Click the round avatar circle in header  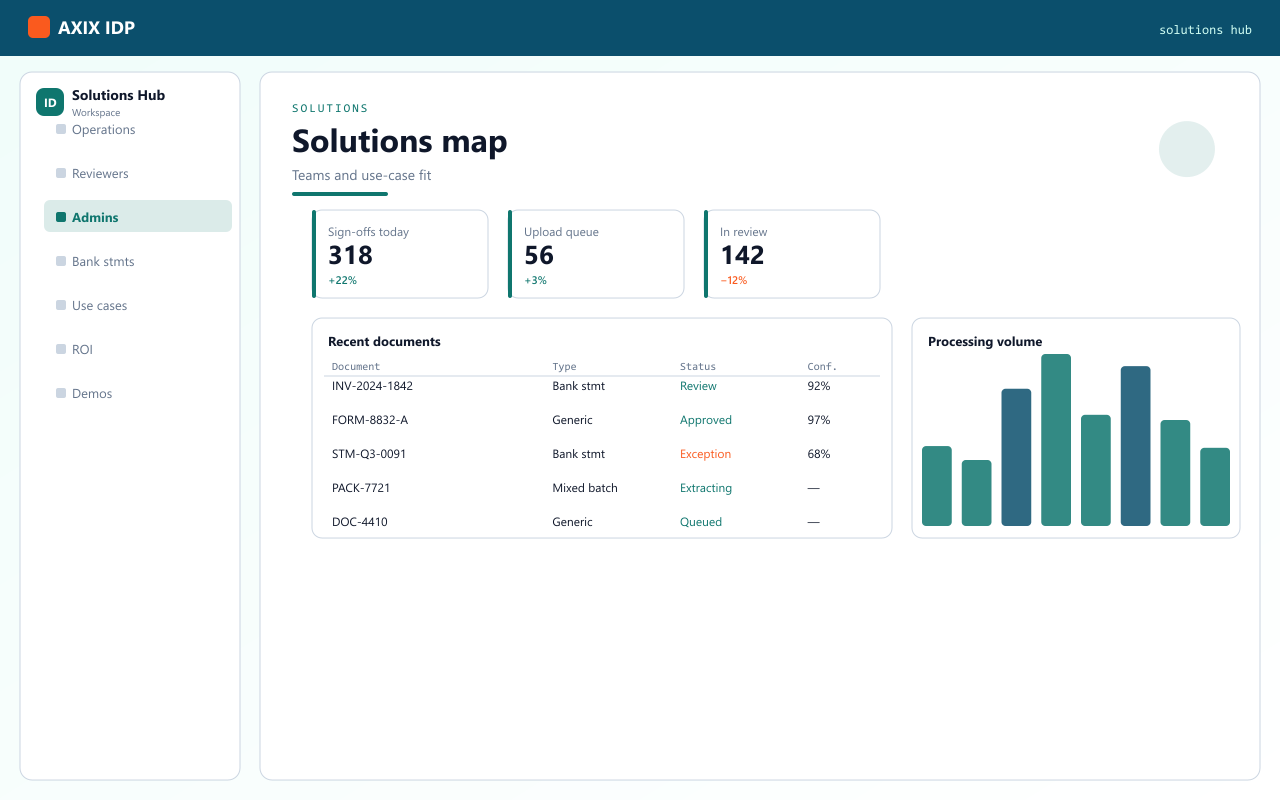1187,149
